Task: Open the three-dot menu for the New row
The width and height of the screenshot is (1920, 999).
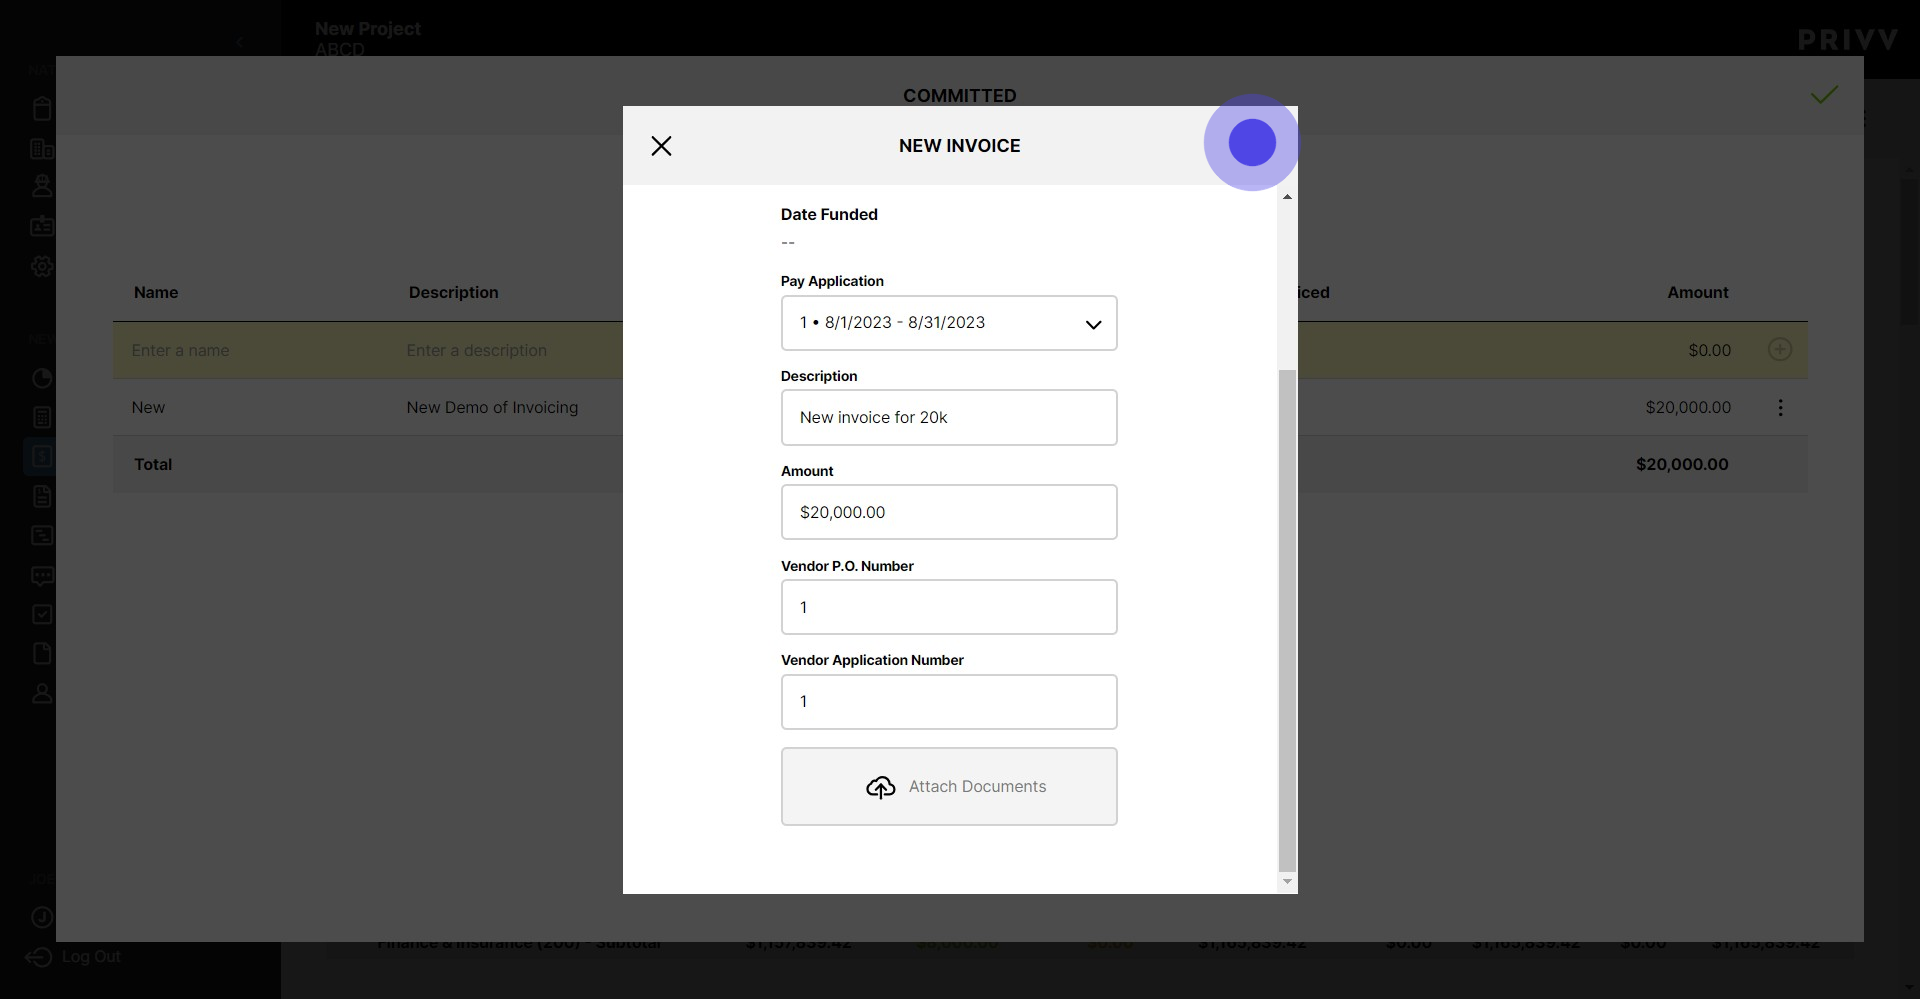Action: 1780,408
